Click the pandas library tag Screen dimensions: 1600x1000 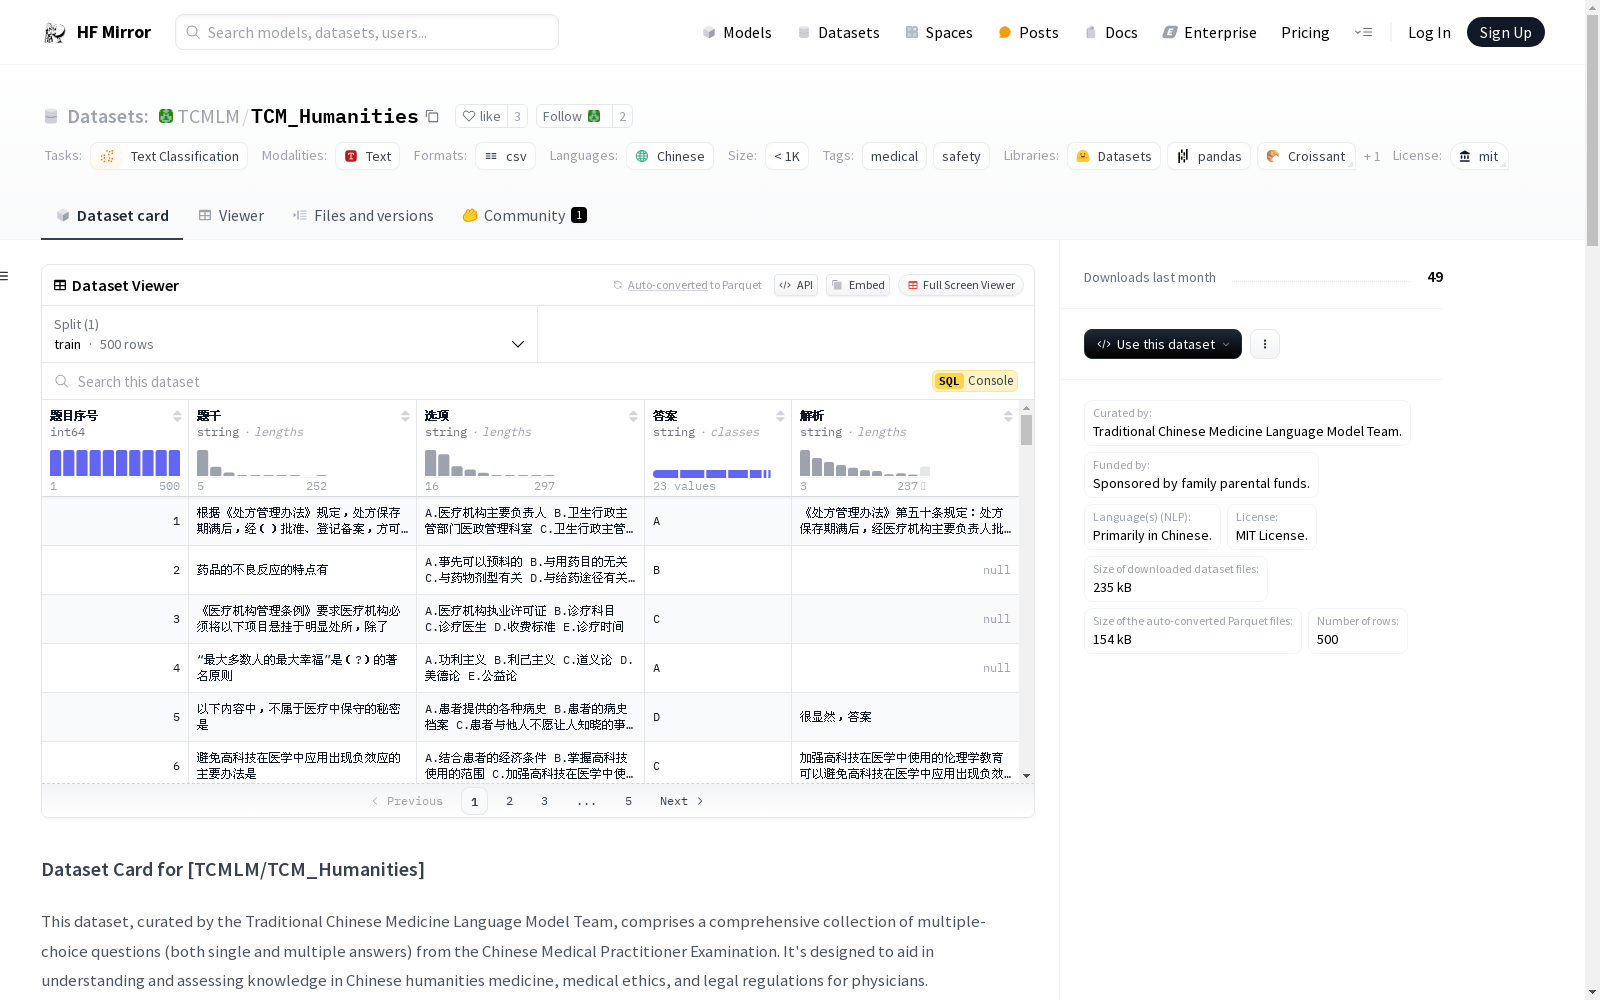point(1209,156)
